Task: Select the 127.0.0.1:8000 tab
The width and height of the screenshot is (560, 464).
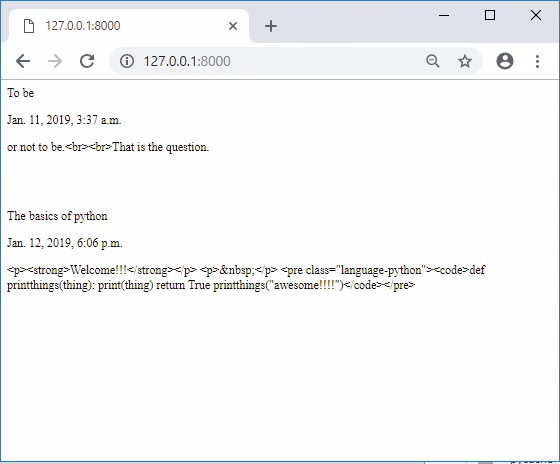Action: [129, 26]
